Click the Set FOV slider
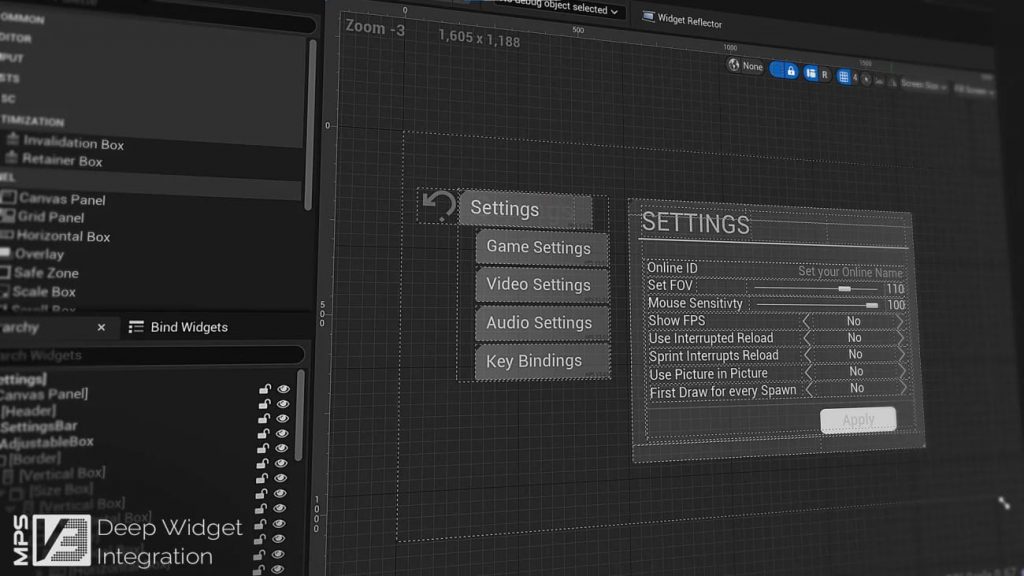Viewport: 1024px width, 576px height. pyautogui.click(x=816, y=287)
